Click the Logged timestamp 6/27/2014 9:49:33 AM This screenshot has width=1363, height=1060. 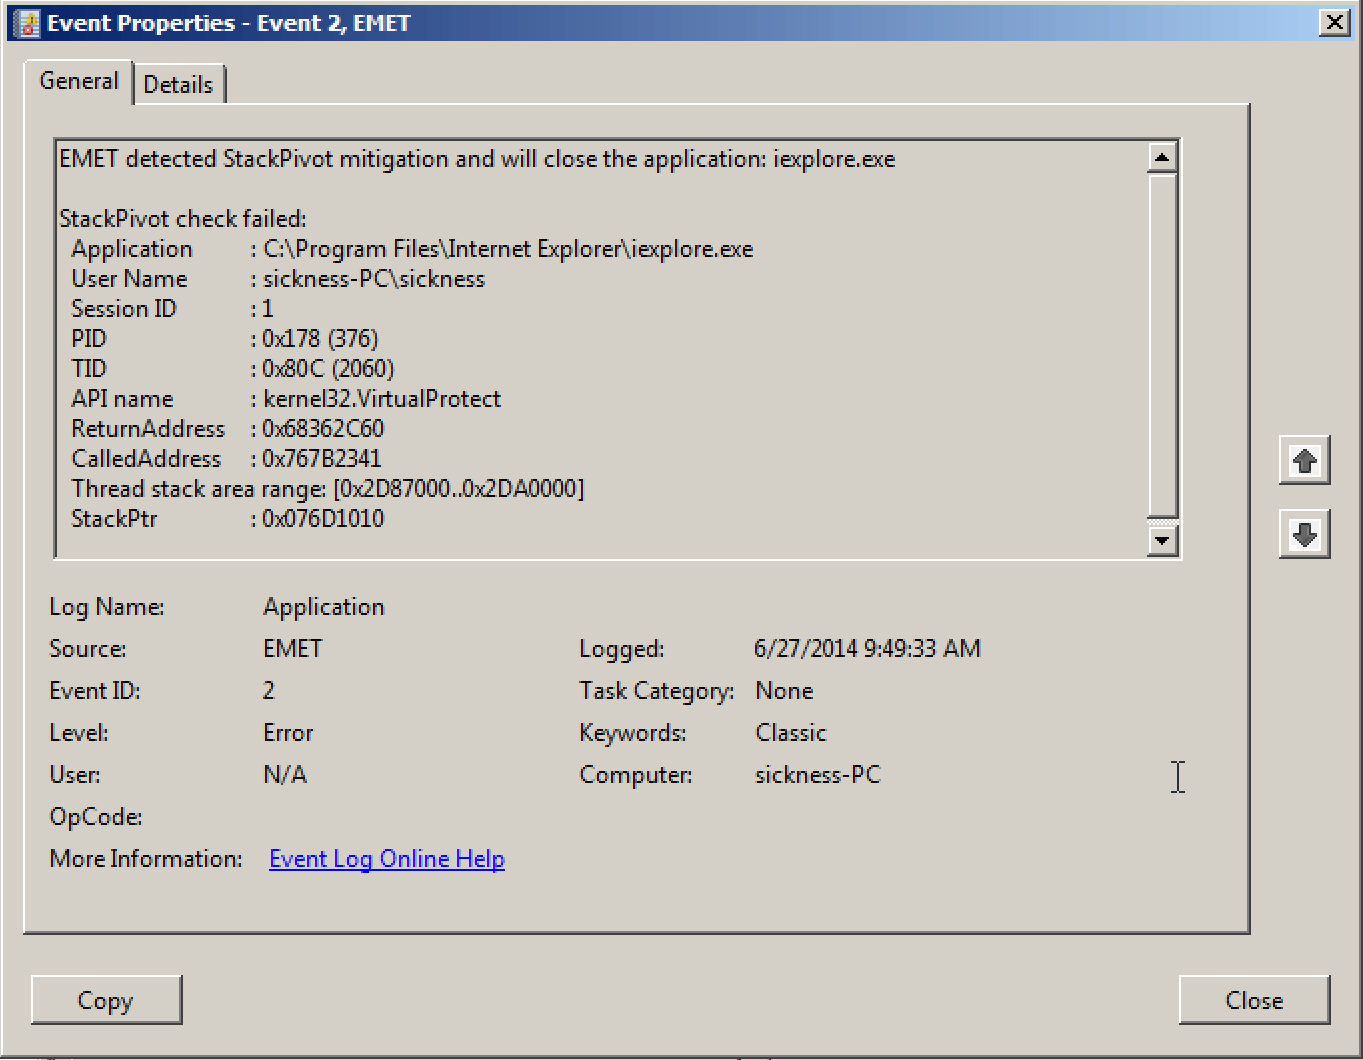(867, 648)
